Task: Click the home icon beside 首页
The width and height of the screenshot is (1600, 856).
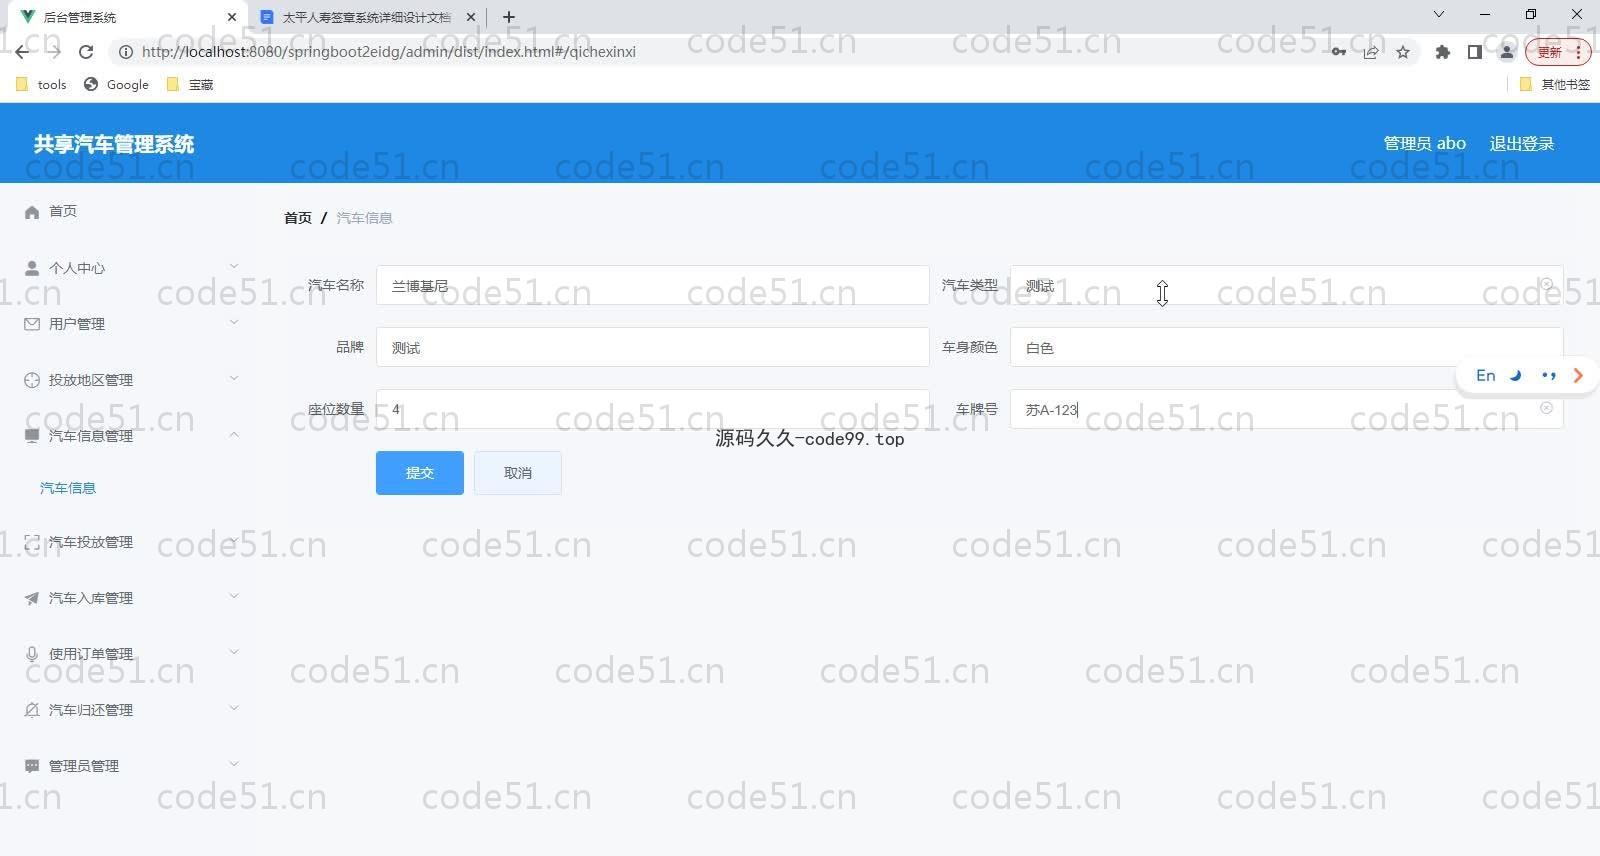Action: (32, 212)
